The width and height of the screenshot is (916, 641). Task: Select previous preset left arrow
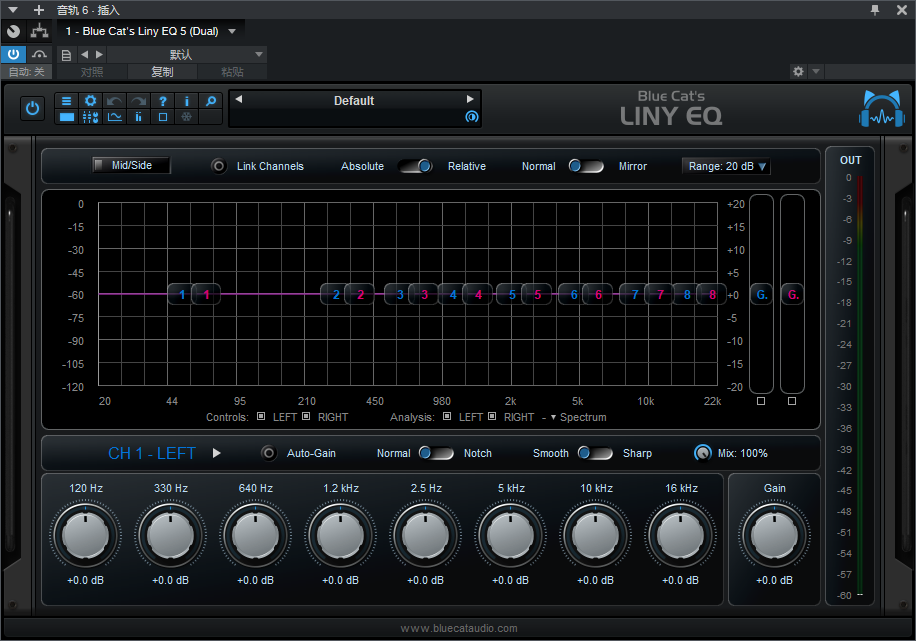coord(238,99)
